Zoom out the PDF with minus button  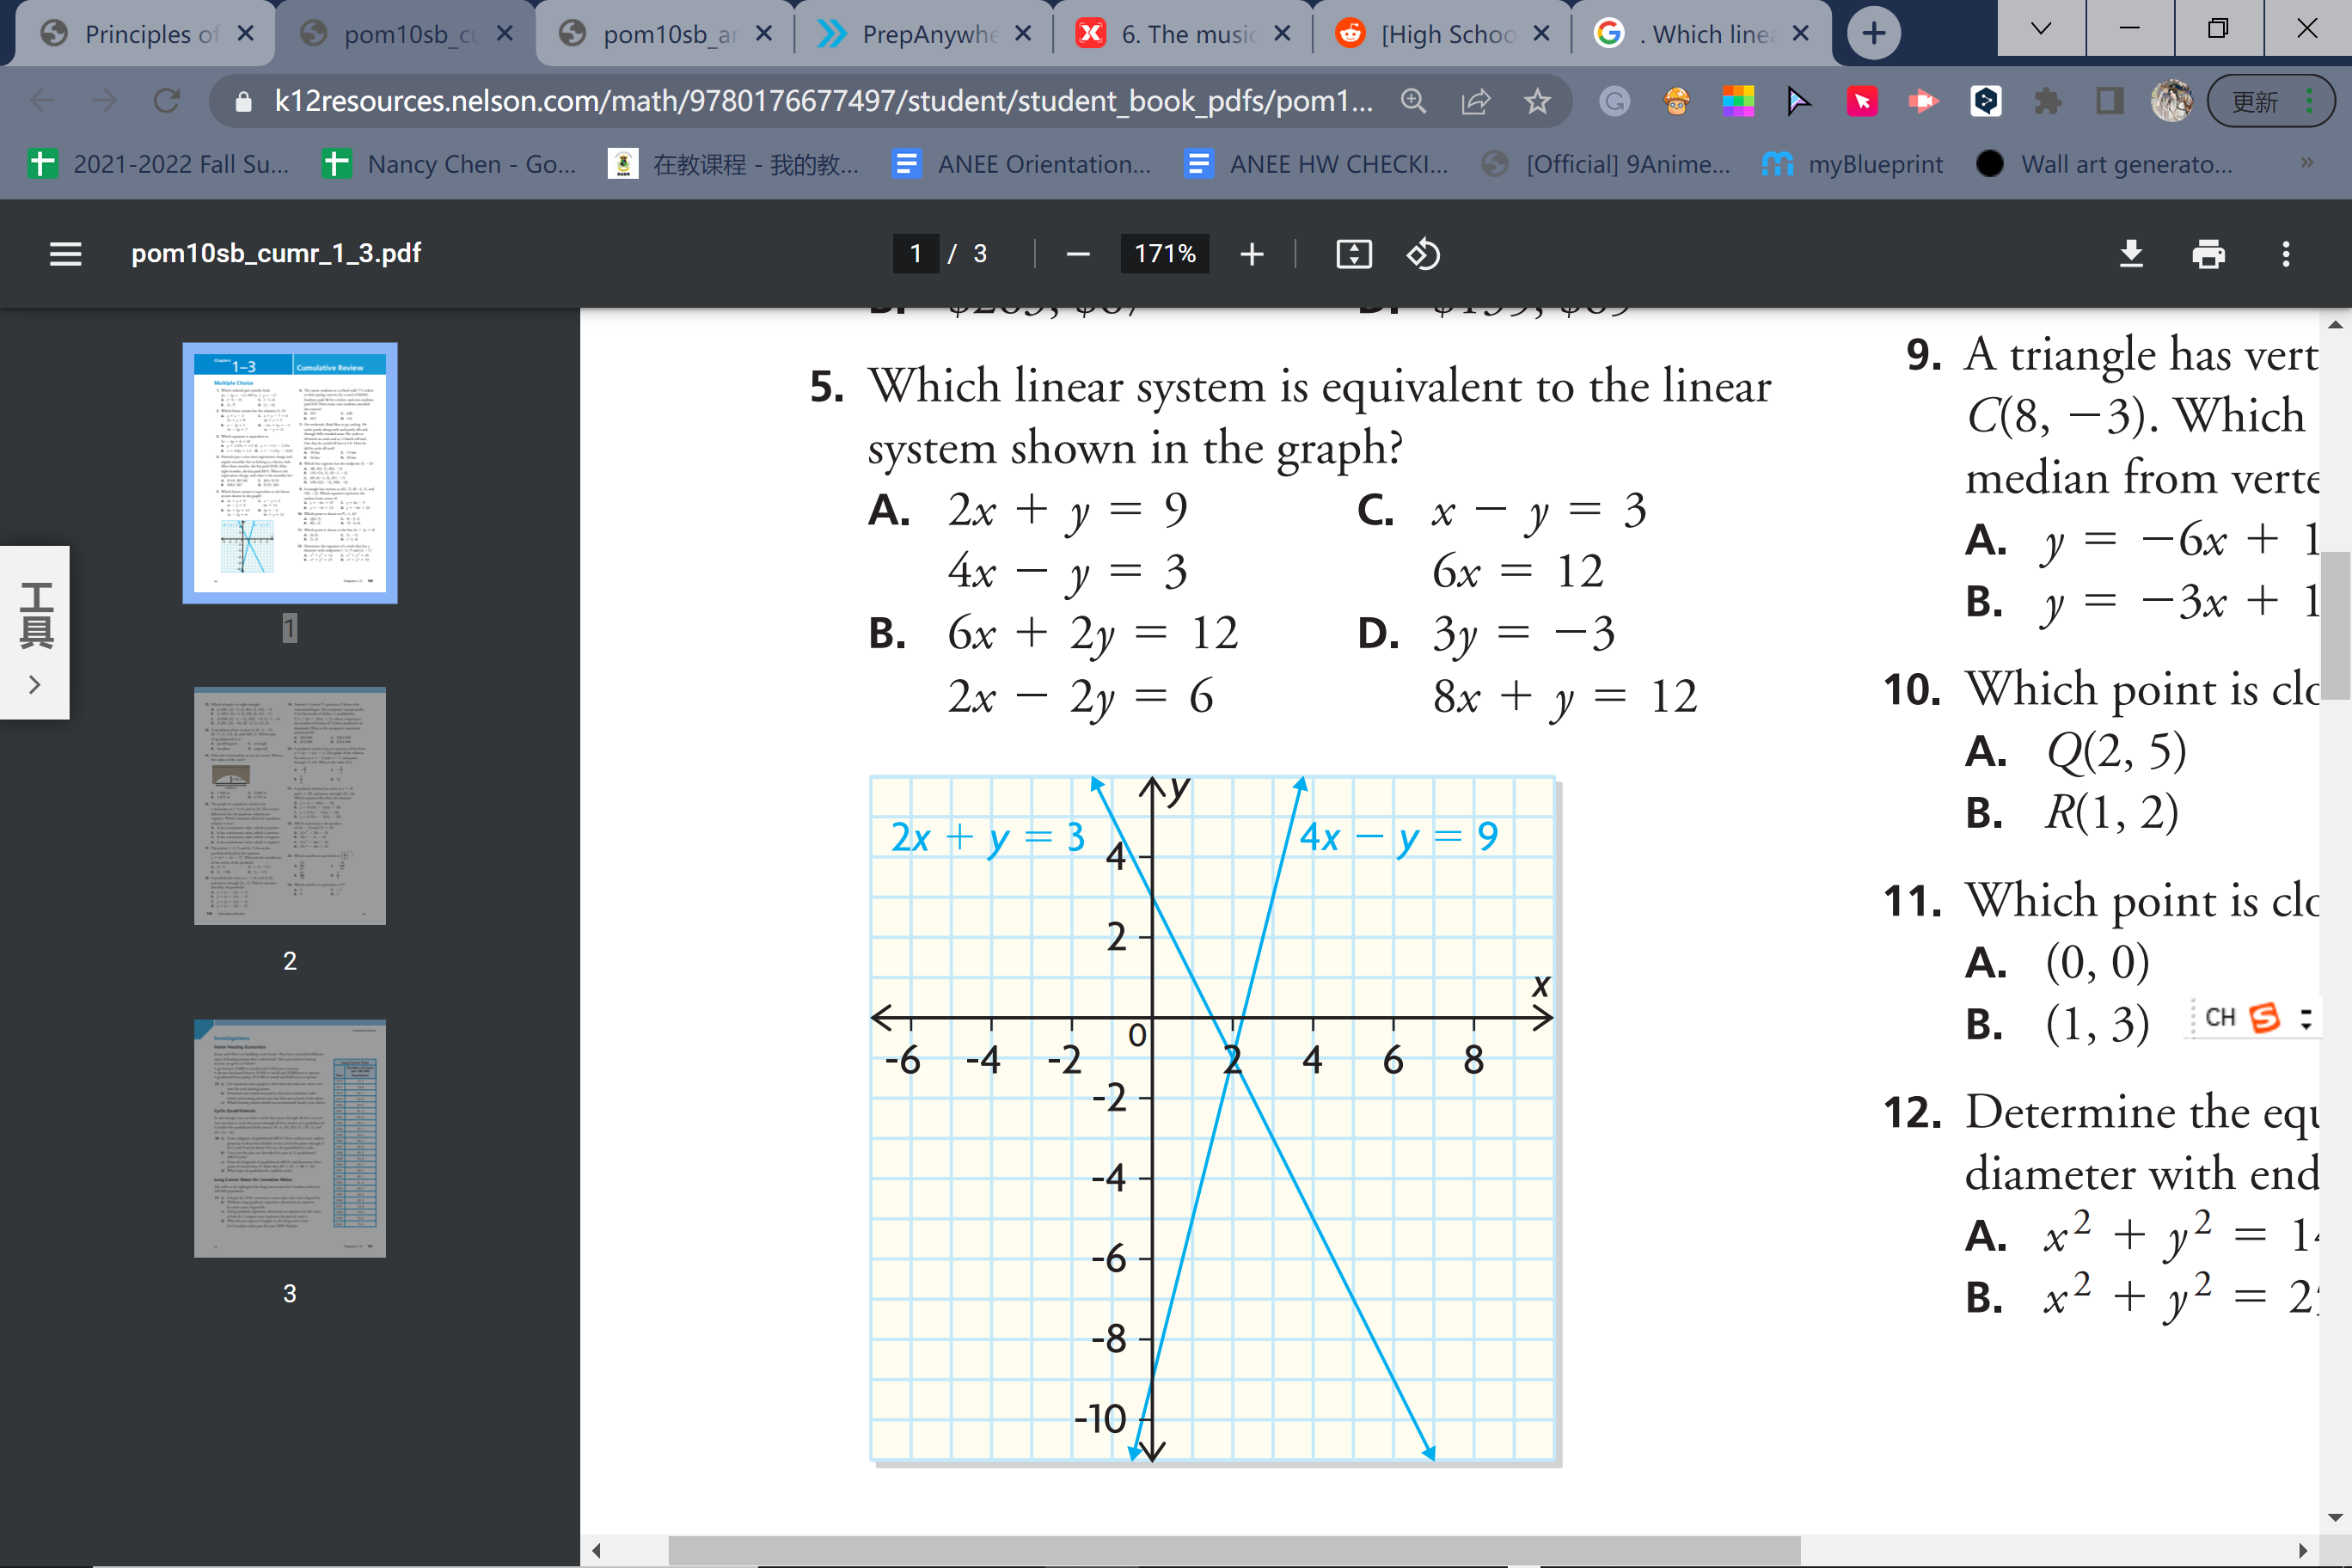coord(1077,253)
